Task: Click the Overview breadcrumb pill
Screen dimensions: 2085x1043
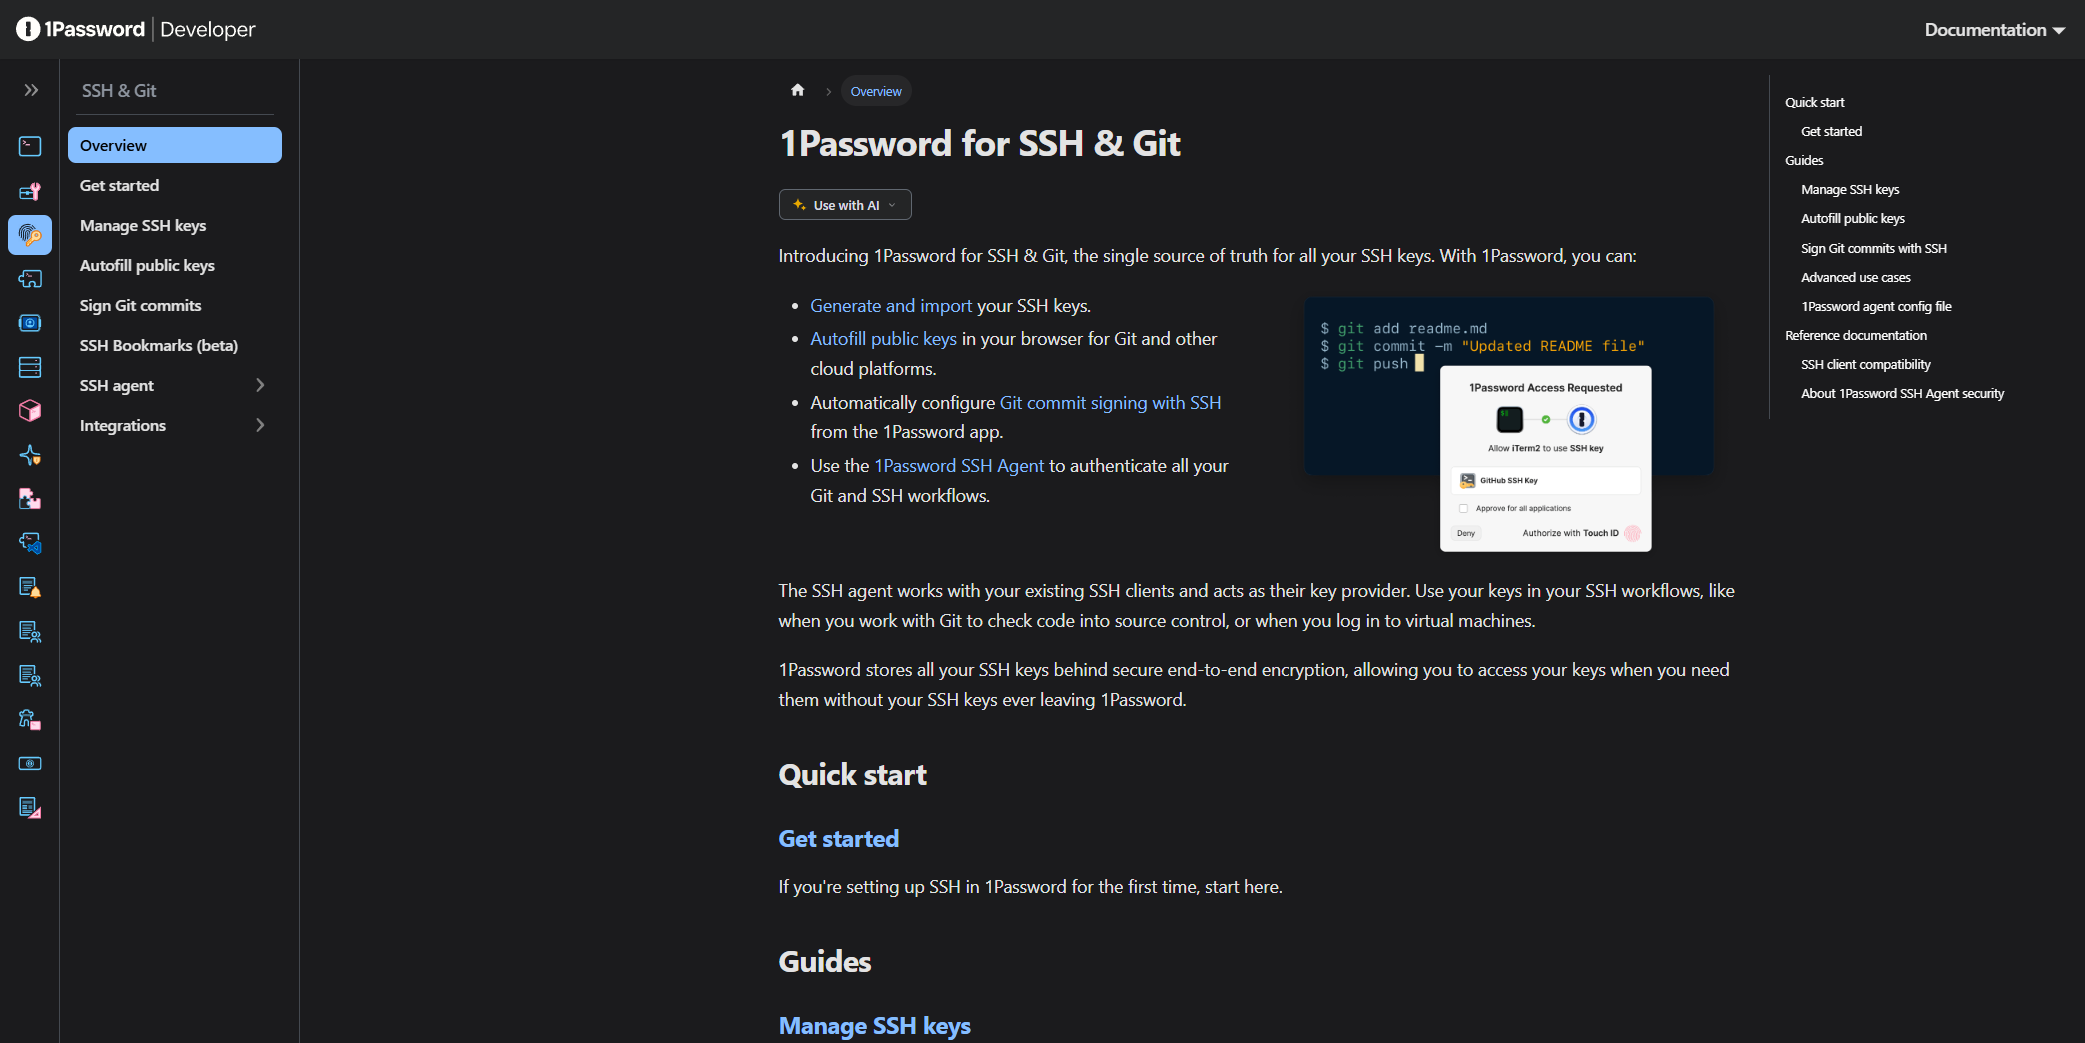Action: [876, 91]
